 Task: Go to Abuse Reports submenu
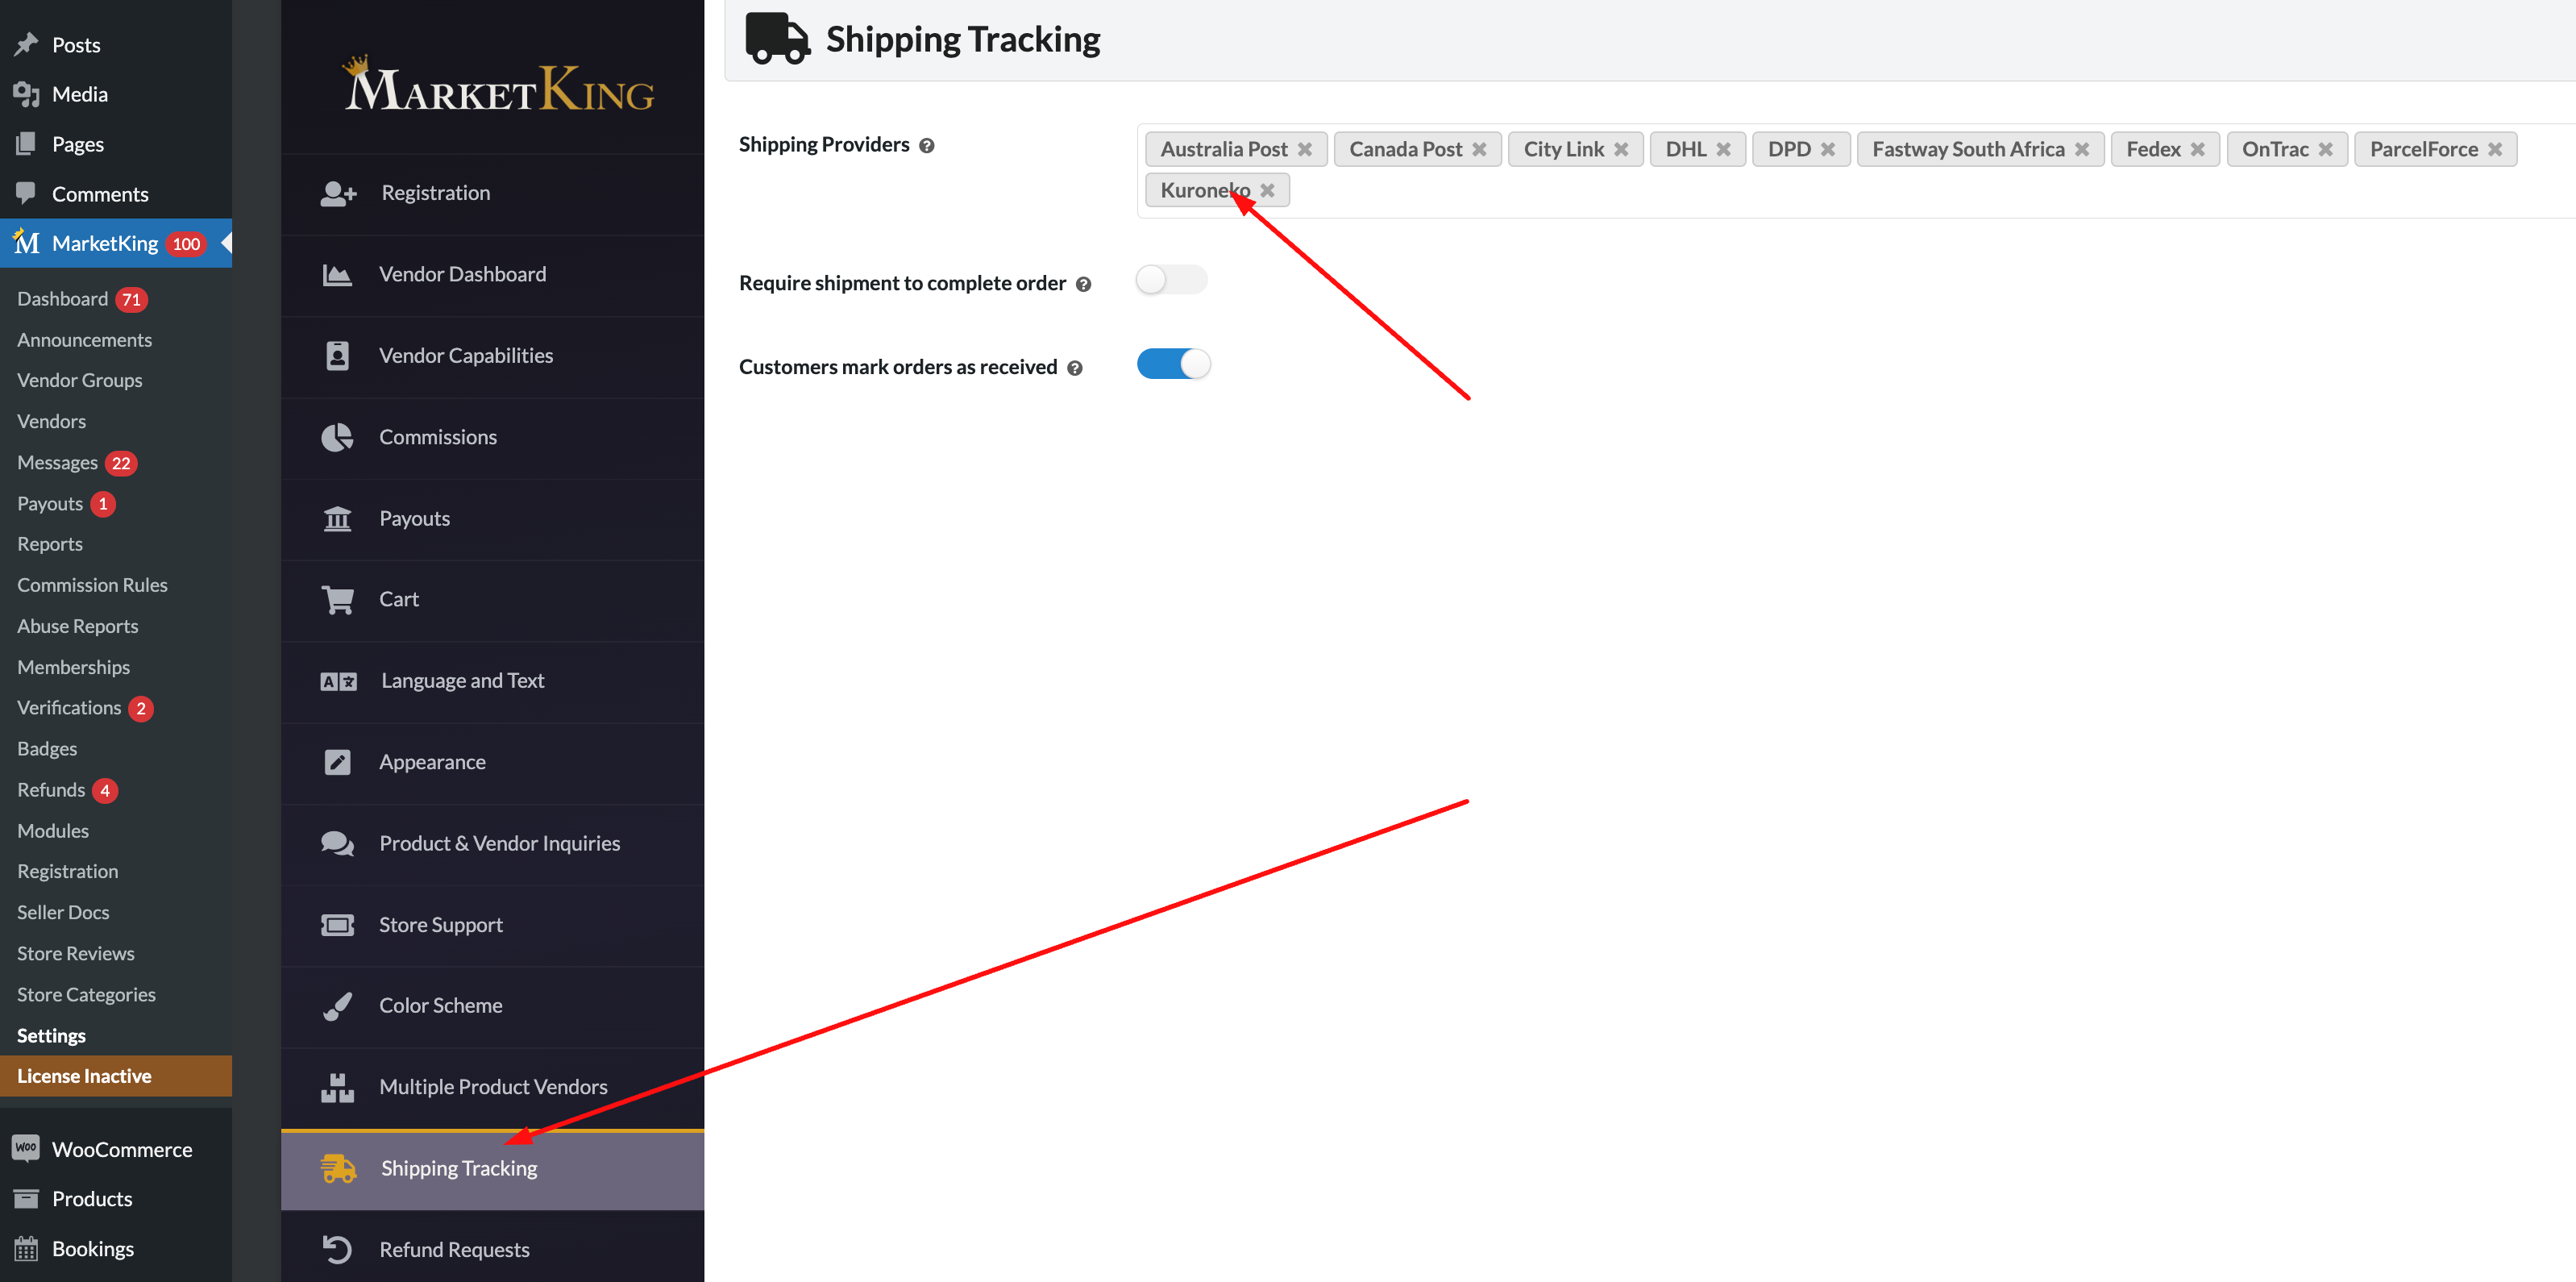[x=78, y=626]
